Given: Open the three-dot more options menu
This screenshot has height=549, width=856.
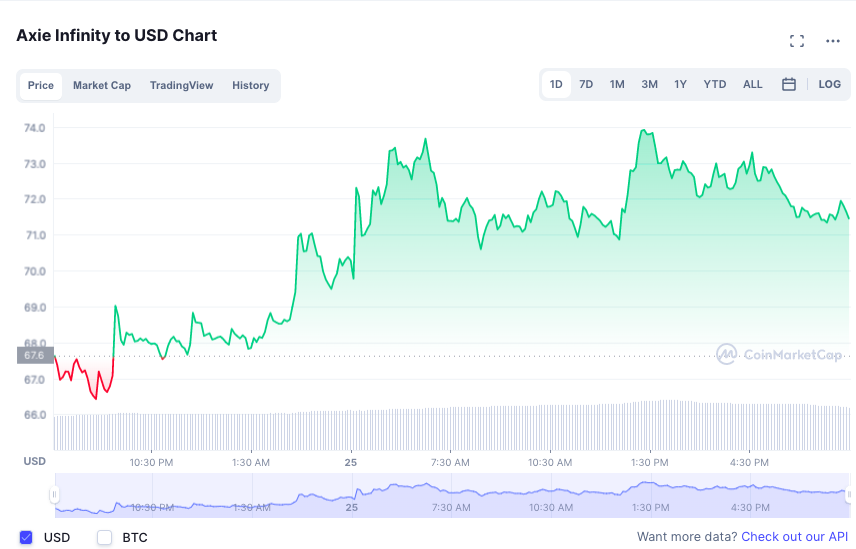Looking at the screenshot, I should coord(833,41).
